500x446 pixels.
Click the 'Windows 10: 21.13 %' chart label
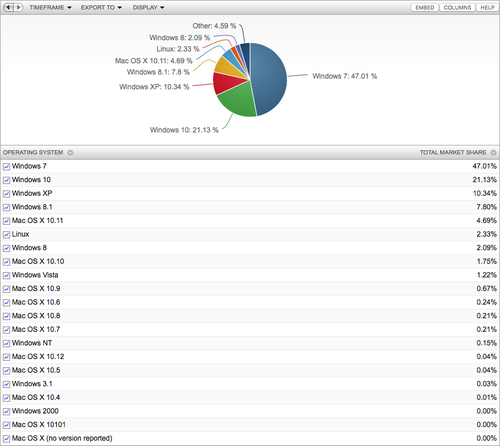[x=184, y=130]
